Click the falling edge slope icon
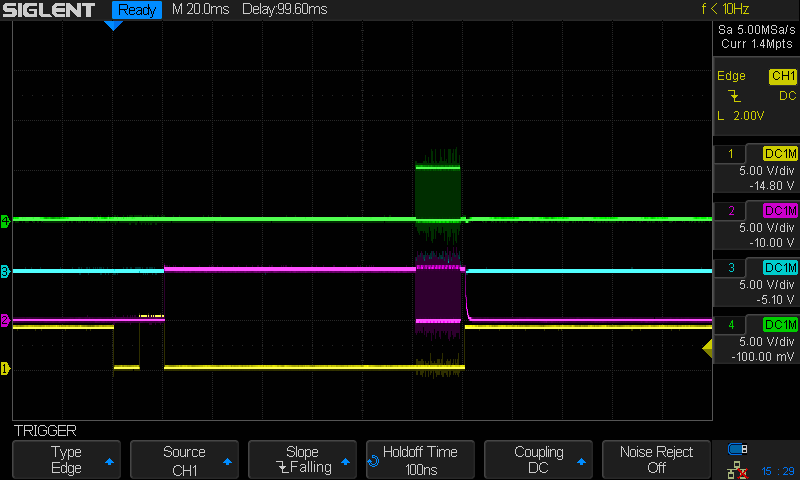Image resolution: width=800 pixels, height=480 pixels. click(734, 96)
